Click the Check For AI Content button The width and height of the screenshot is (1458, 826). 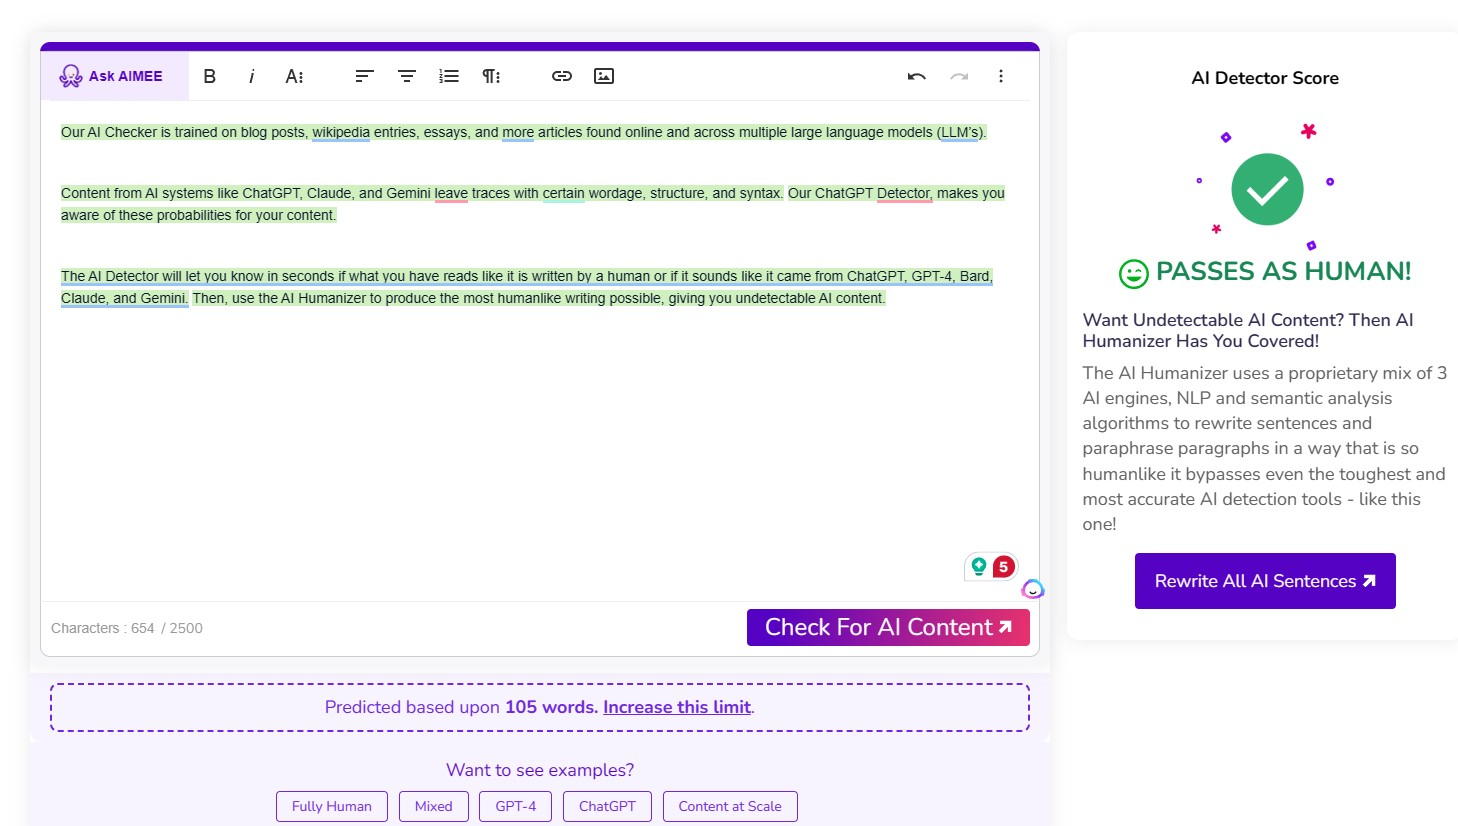pyautogui.click(x=888, y=627)
